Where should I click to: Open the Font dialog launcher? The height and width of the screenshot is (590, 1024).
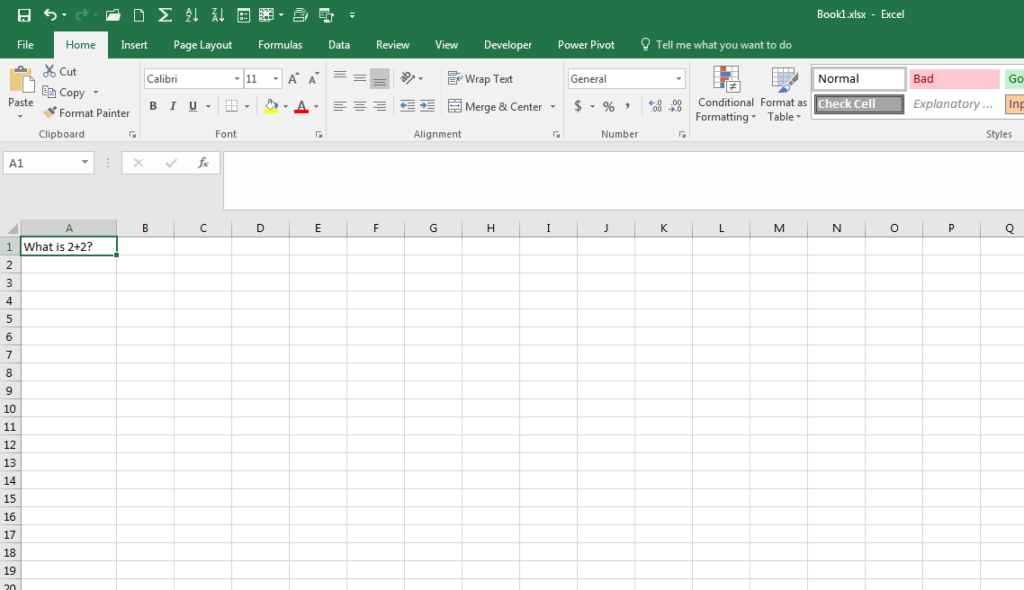(x=319, y=134)
